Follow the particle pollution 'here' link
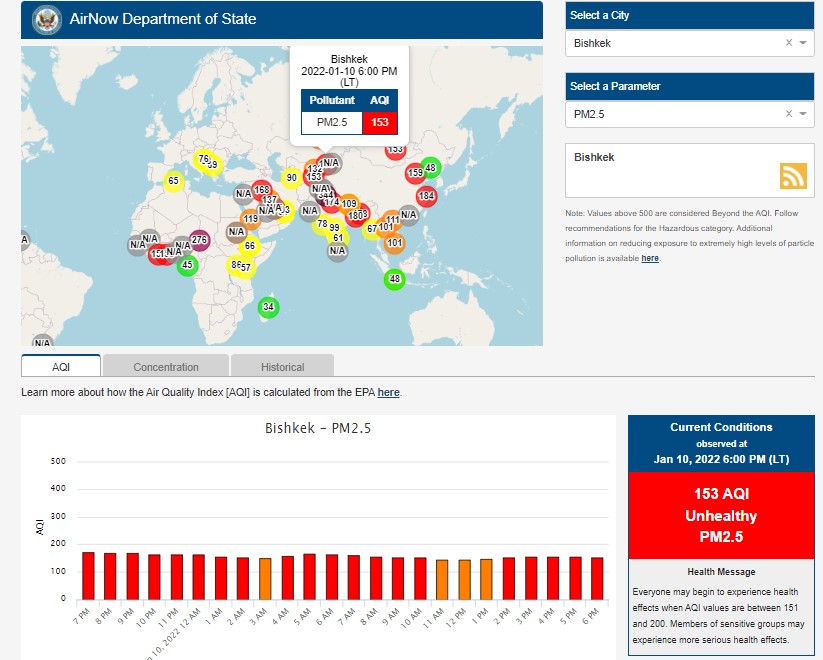The image size is (823, 660). [650, 258]
